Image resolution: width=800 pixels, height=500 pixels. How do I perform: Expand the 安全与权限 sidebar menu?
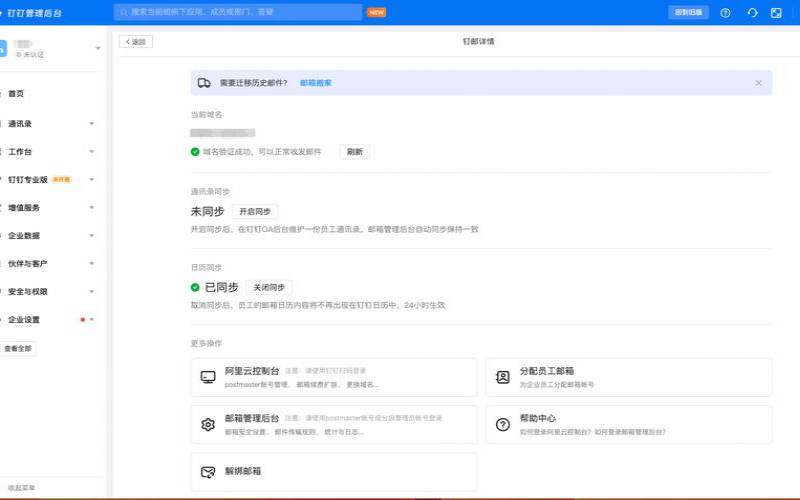[x=92, y=292]
